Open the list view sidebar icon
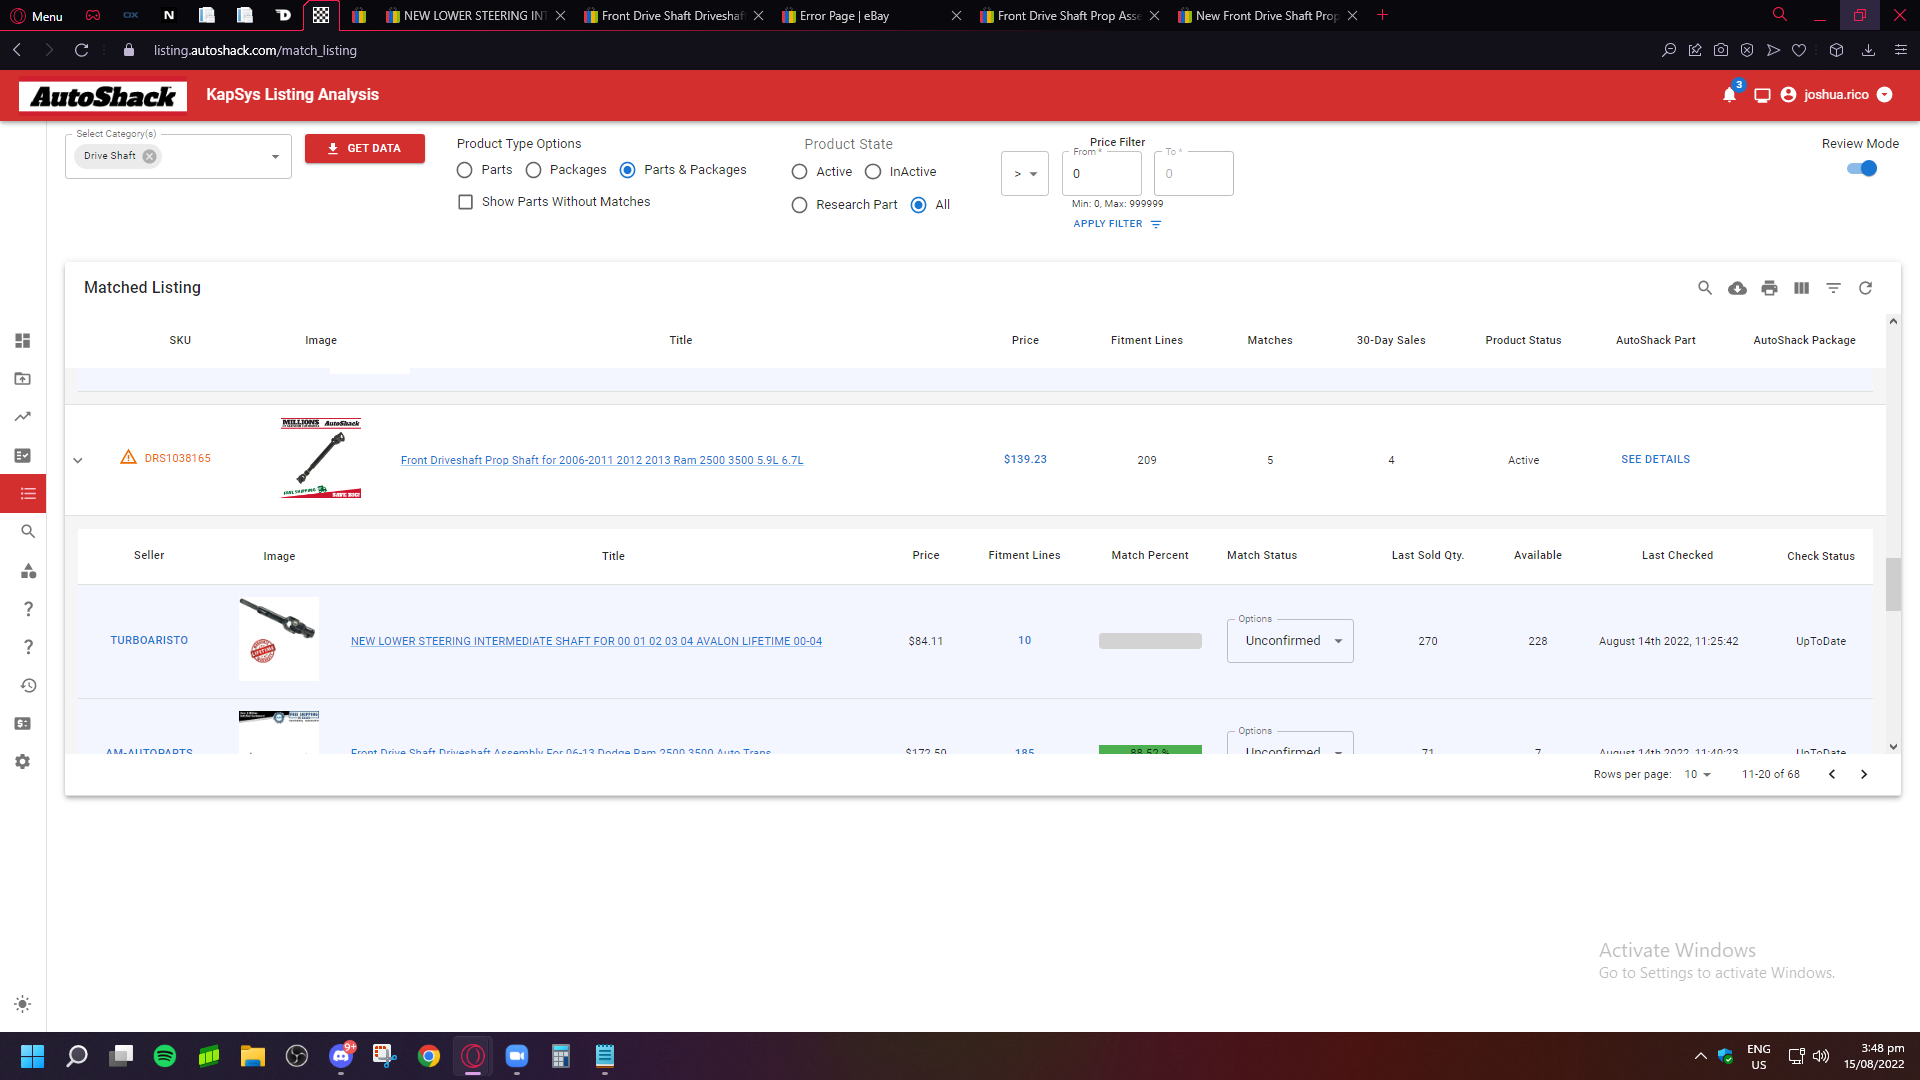The width and height of the screenshot is (1920, 1080). [x=27, y=494]
